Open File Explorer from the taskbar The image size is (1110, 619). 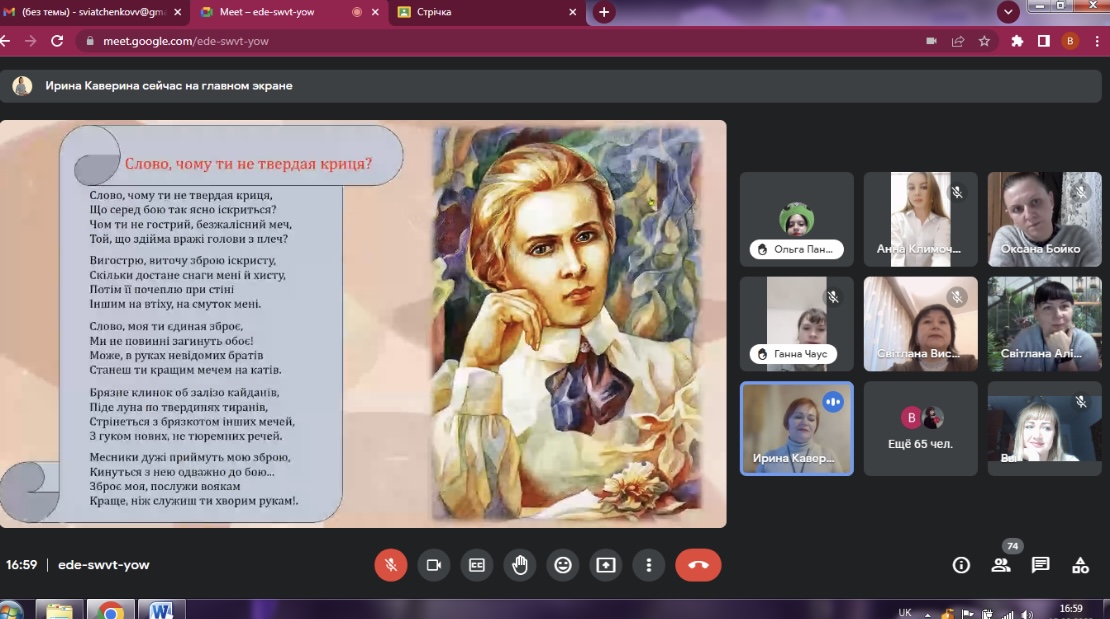click(x=59, y=610)
